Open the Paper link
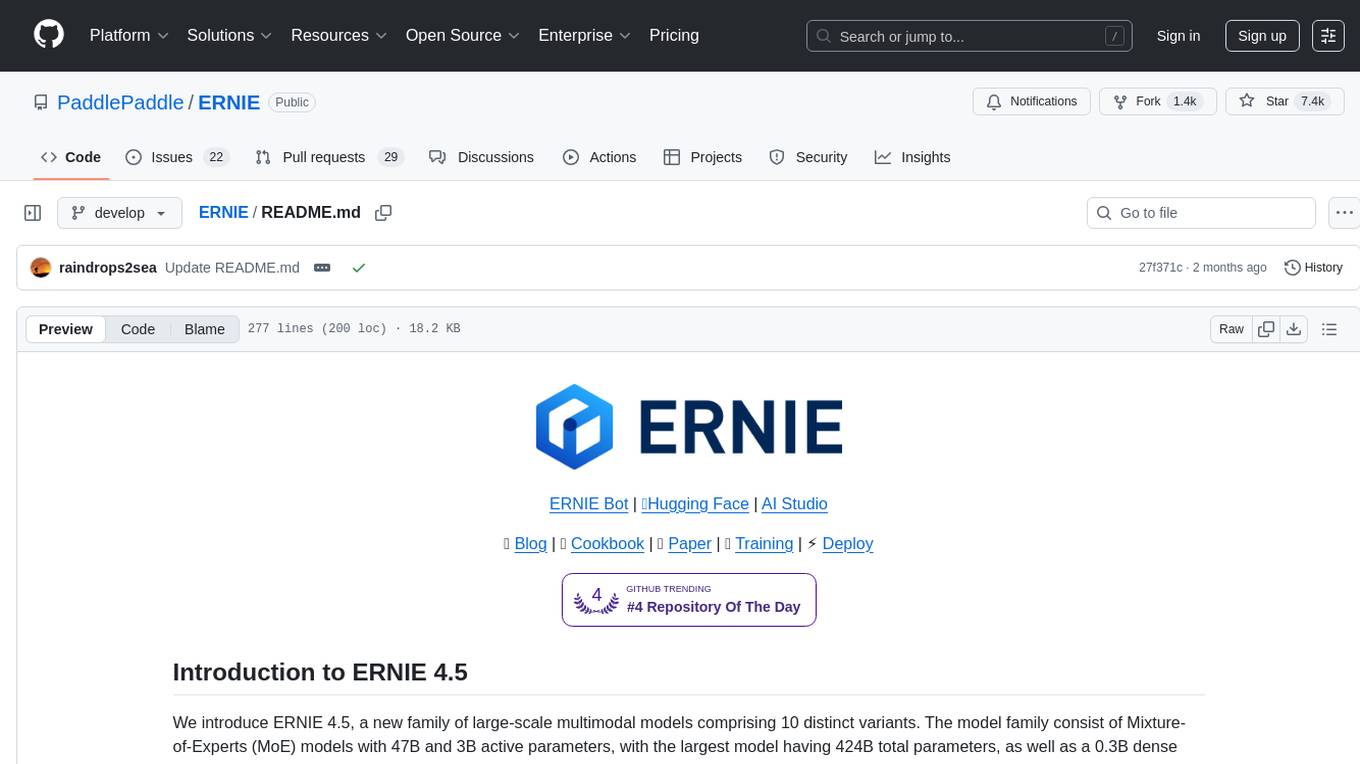 click(689, 544)
